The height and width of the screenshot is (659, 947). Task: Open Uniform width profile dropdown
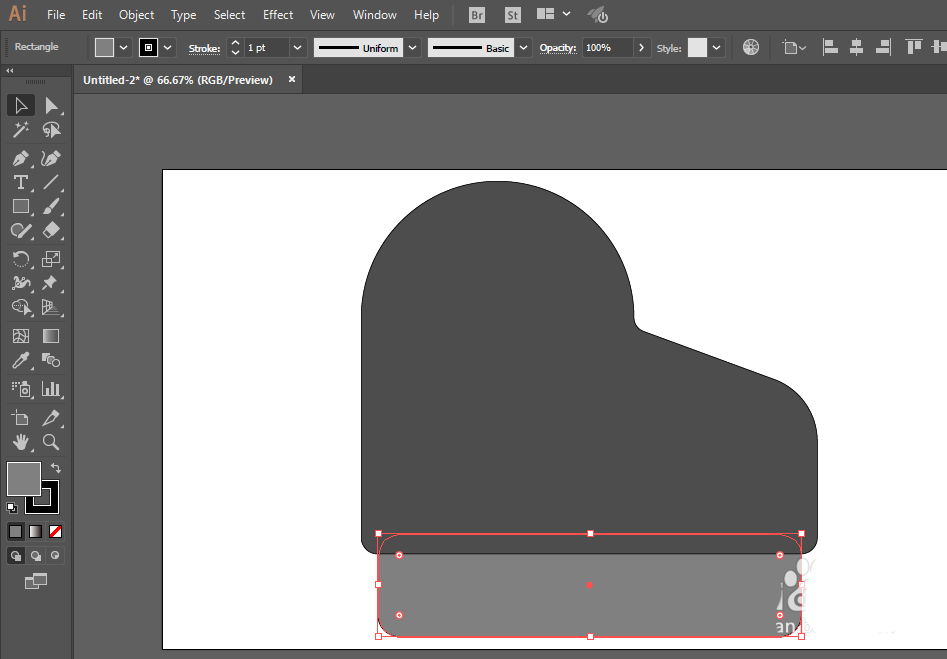[413, 48]
